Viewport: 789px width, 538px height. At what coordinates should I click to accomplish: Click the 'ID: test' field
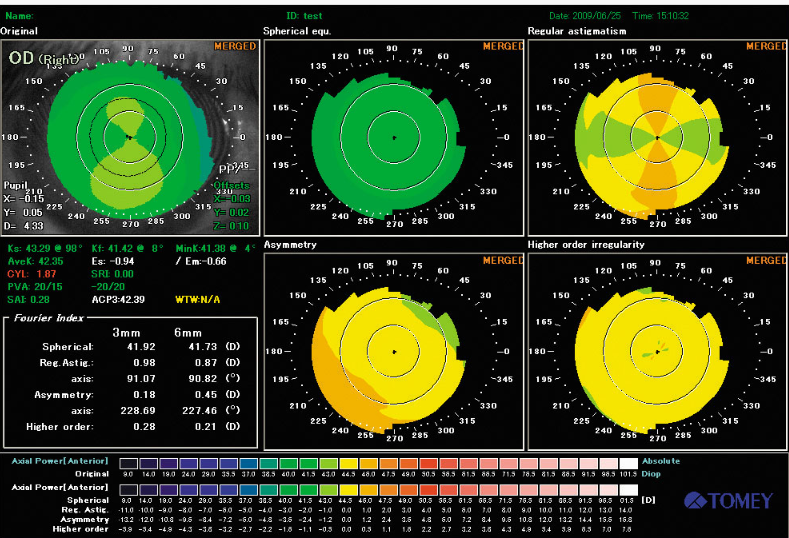coord(304,16)
